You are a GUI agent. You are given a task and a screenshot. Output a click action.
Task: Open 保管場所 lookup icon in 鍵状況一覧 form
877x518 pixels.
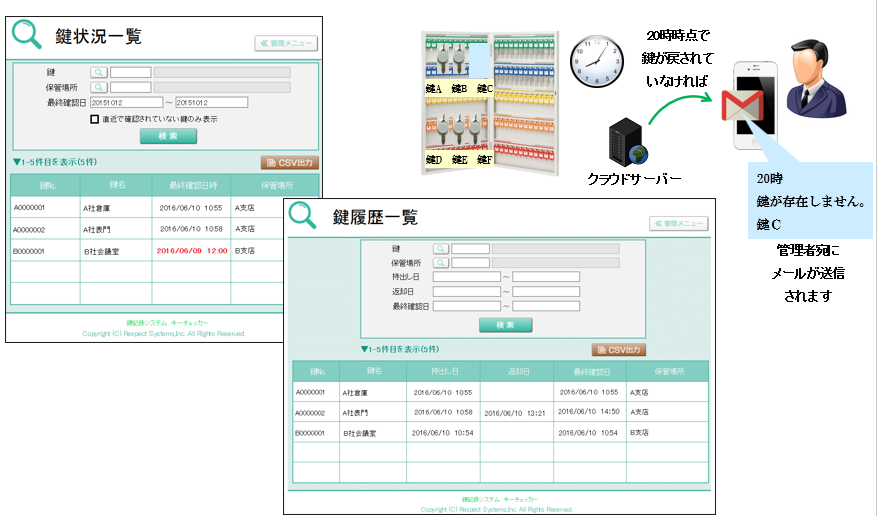98,87
